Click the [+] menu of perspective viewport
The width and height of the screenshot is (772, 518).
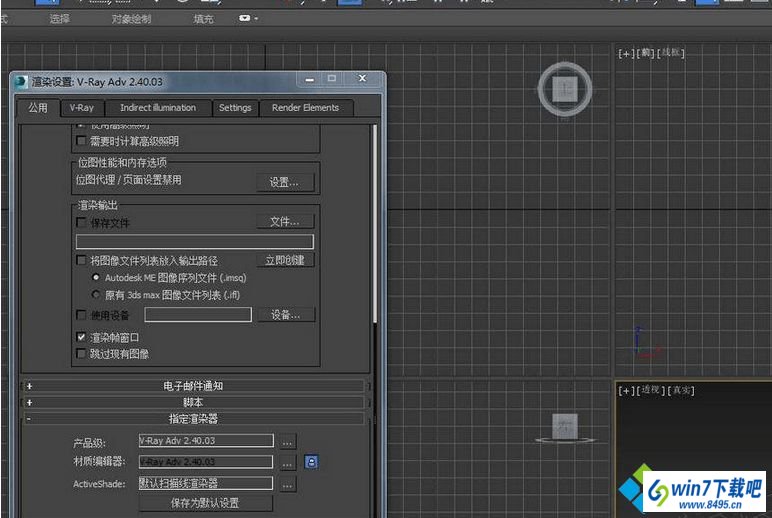click(x=626, y=391)
